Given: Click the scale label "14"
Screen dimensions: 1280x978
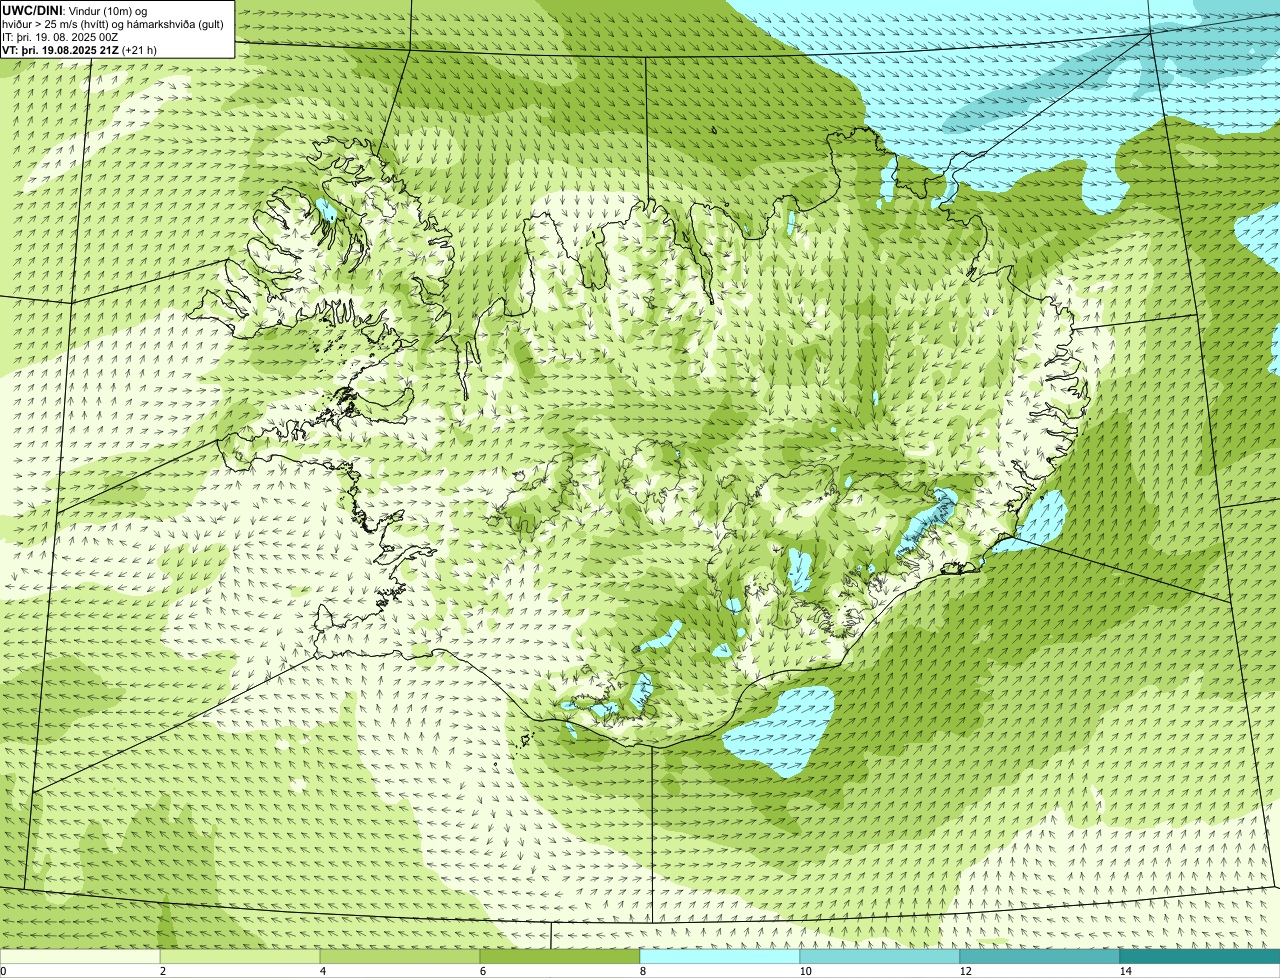Looking at the screenshot, I should coord(1125,971).
